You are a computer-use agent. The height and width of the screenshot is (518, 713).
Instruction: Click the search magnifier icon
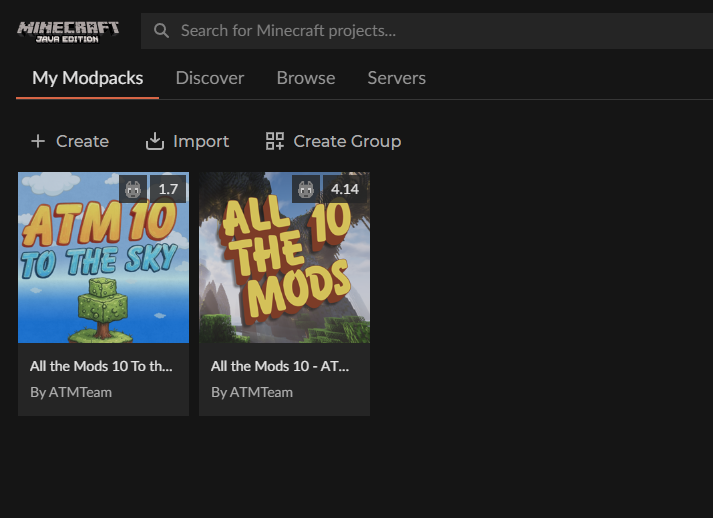pos(161,31)
